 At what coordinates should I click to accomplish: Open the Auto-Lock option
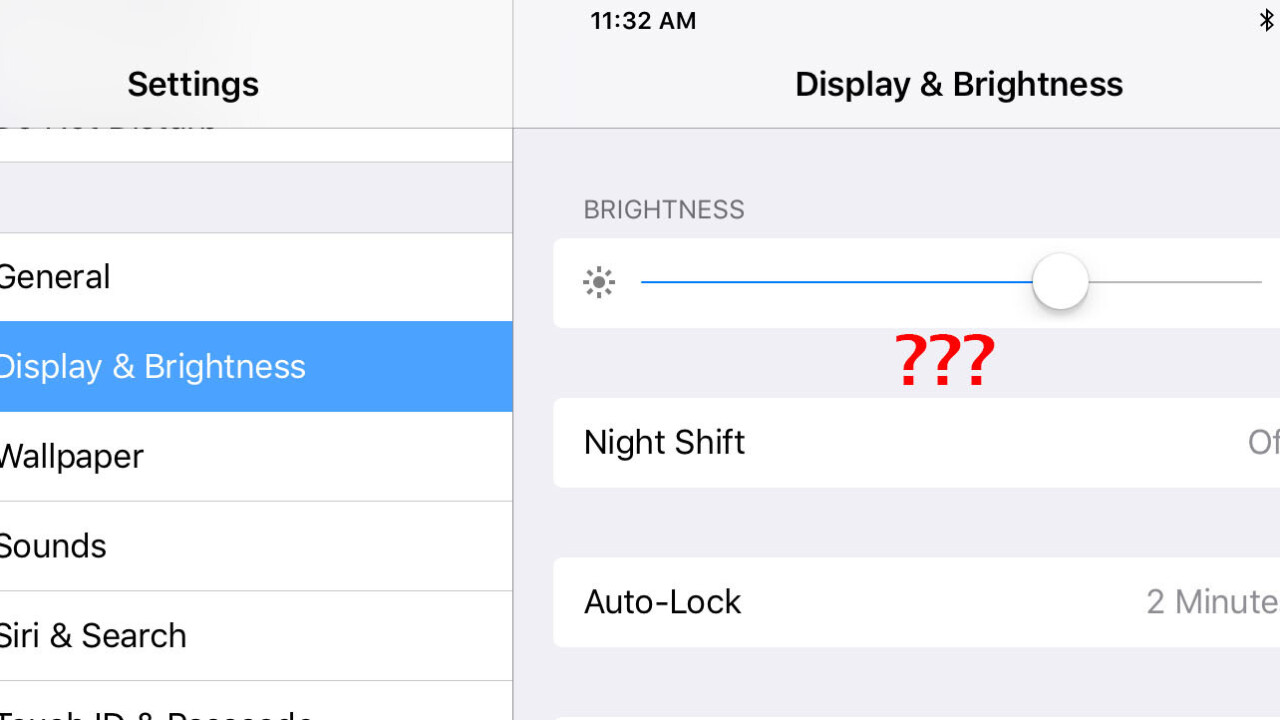pyautogui.click(x=663, y=602)
